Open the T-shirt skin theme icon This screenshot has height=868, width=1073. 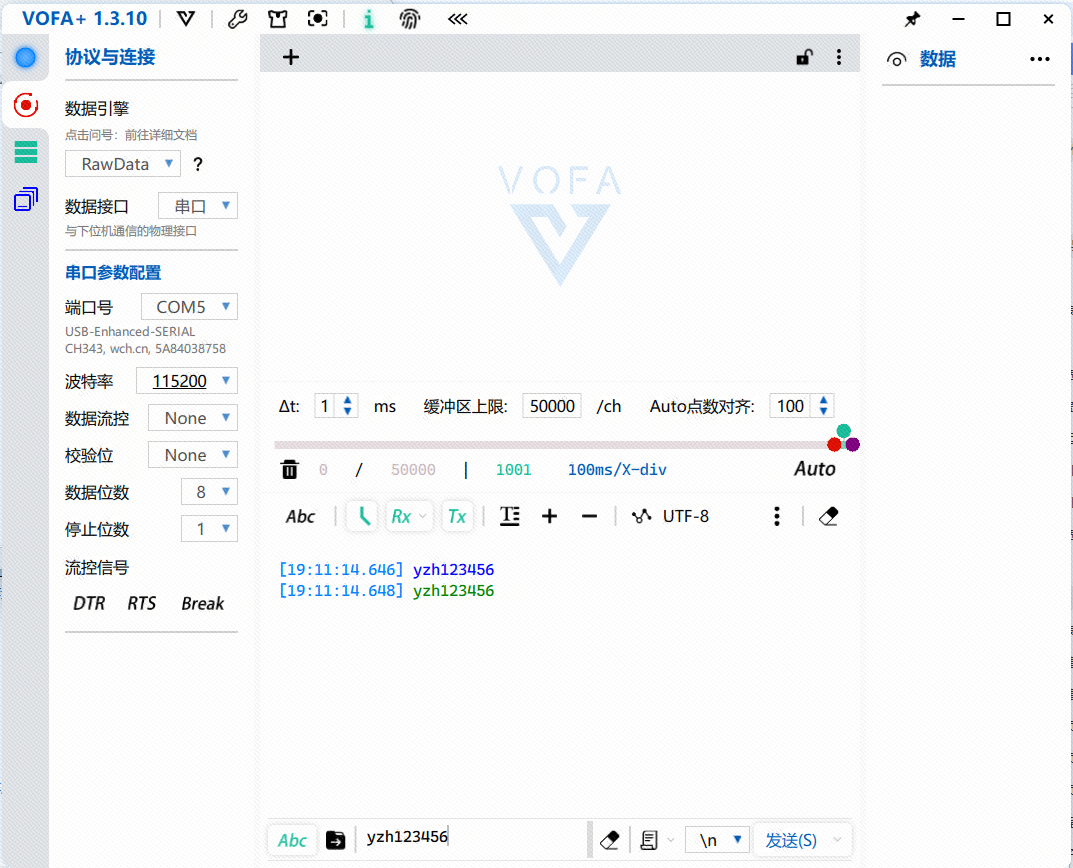(x=277, y=19)
